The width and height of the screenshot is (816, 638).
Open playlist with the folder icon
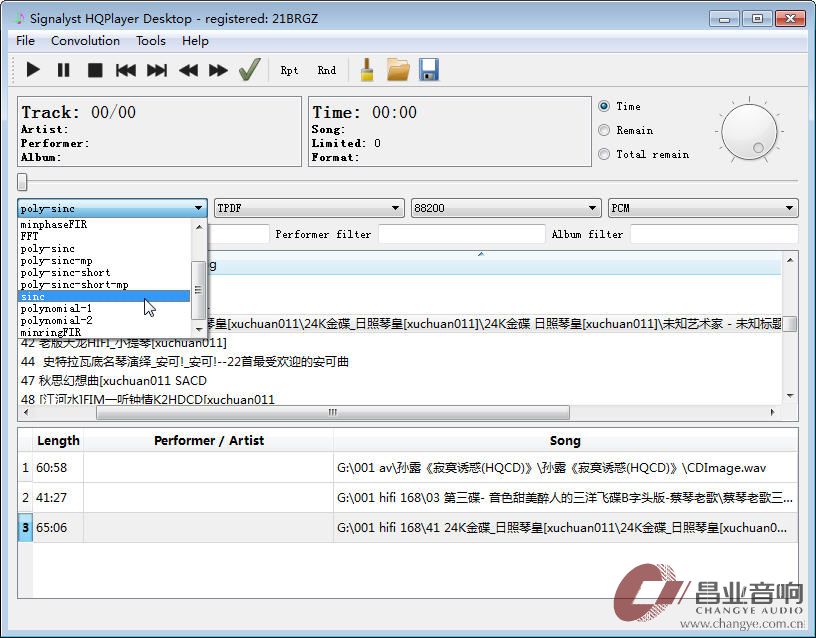pyautogui.click(x=398, y=70)
